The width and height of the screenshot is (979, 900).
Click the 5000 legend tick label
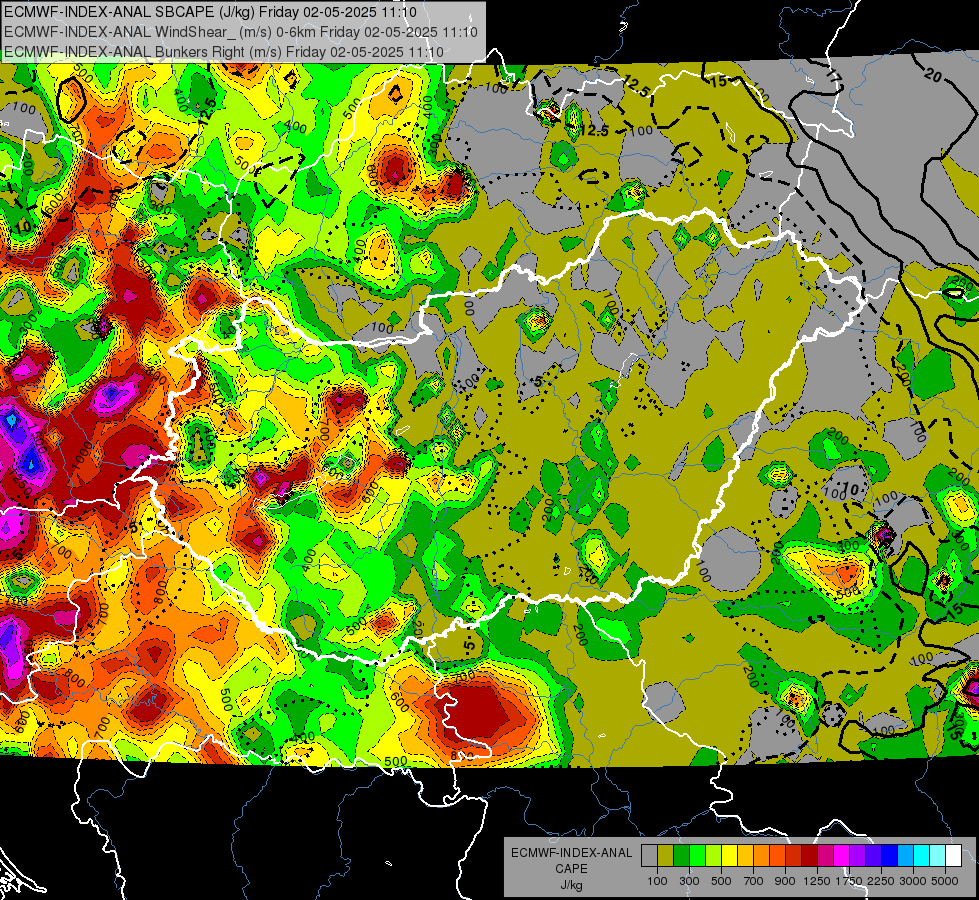tap(945, 881)
